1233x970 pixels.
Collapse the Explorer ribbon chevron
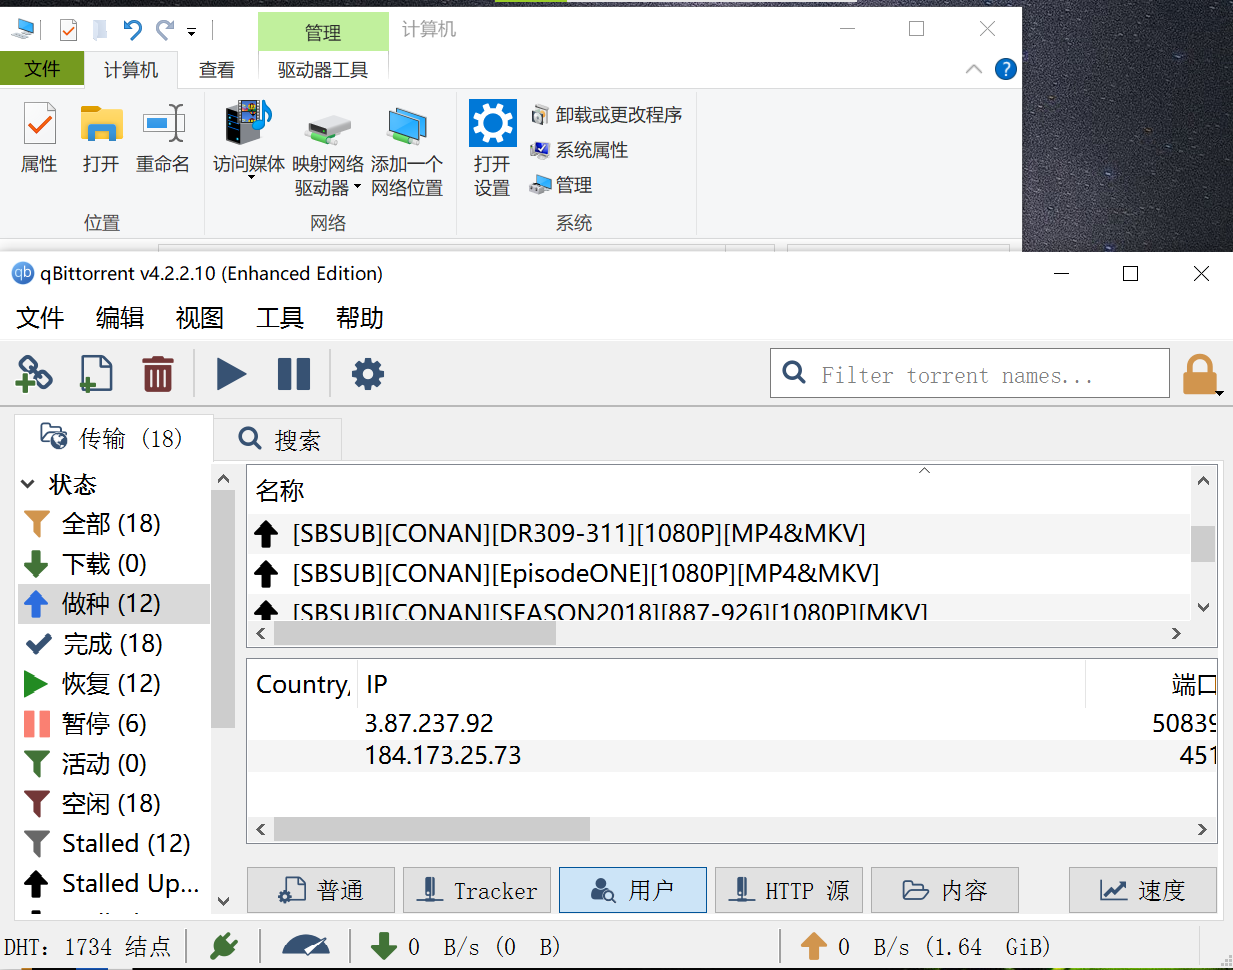[974, 69]
